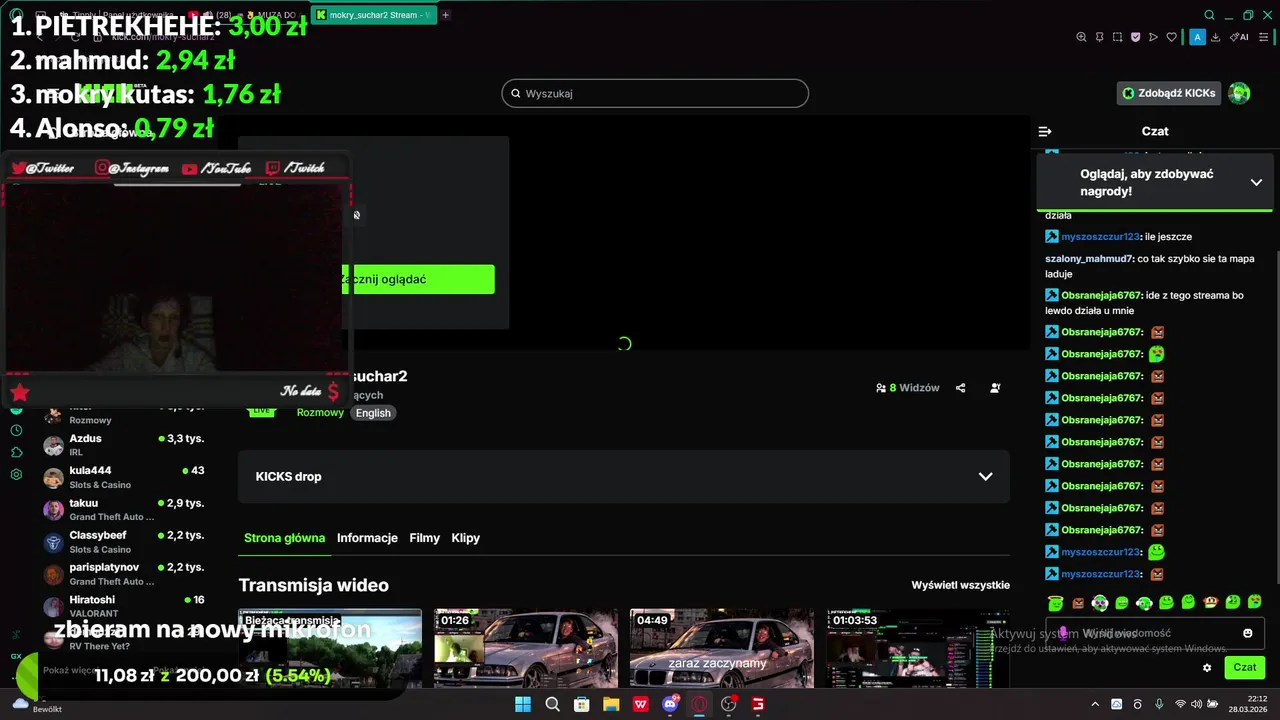Open takuu channel in sidebar
The height and width of the screenshot is (720, 1280).
[x=124, y=510]
